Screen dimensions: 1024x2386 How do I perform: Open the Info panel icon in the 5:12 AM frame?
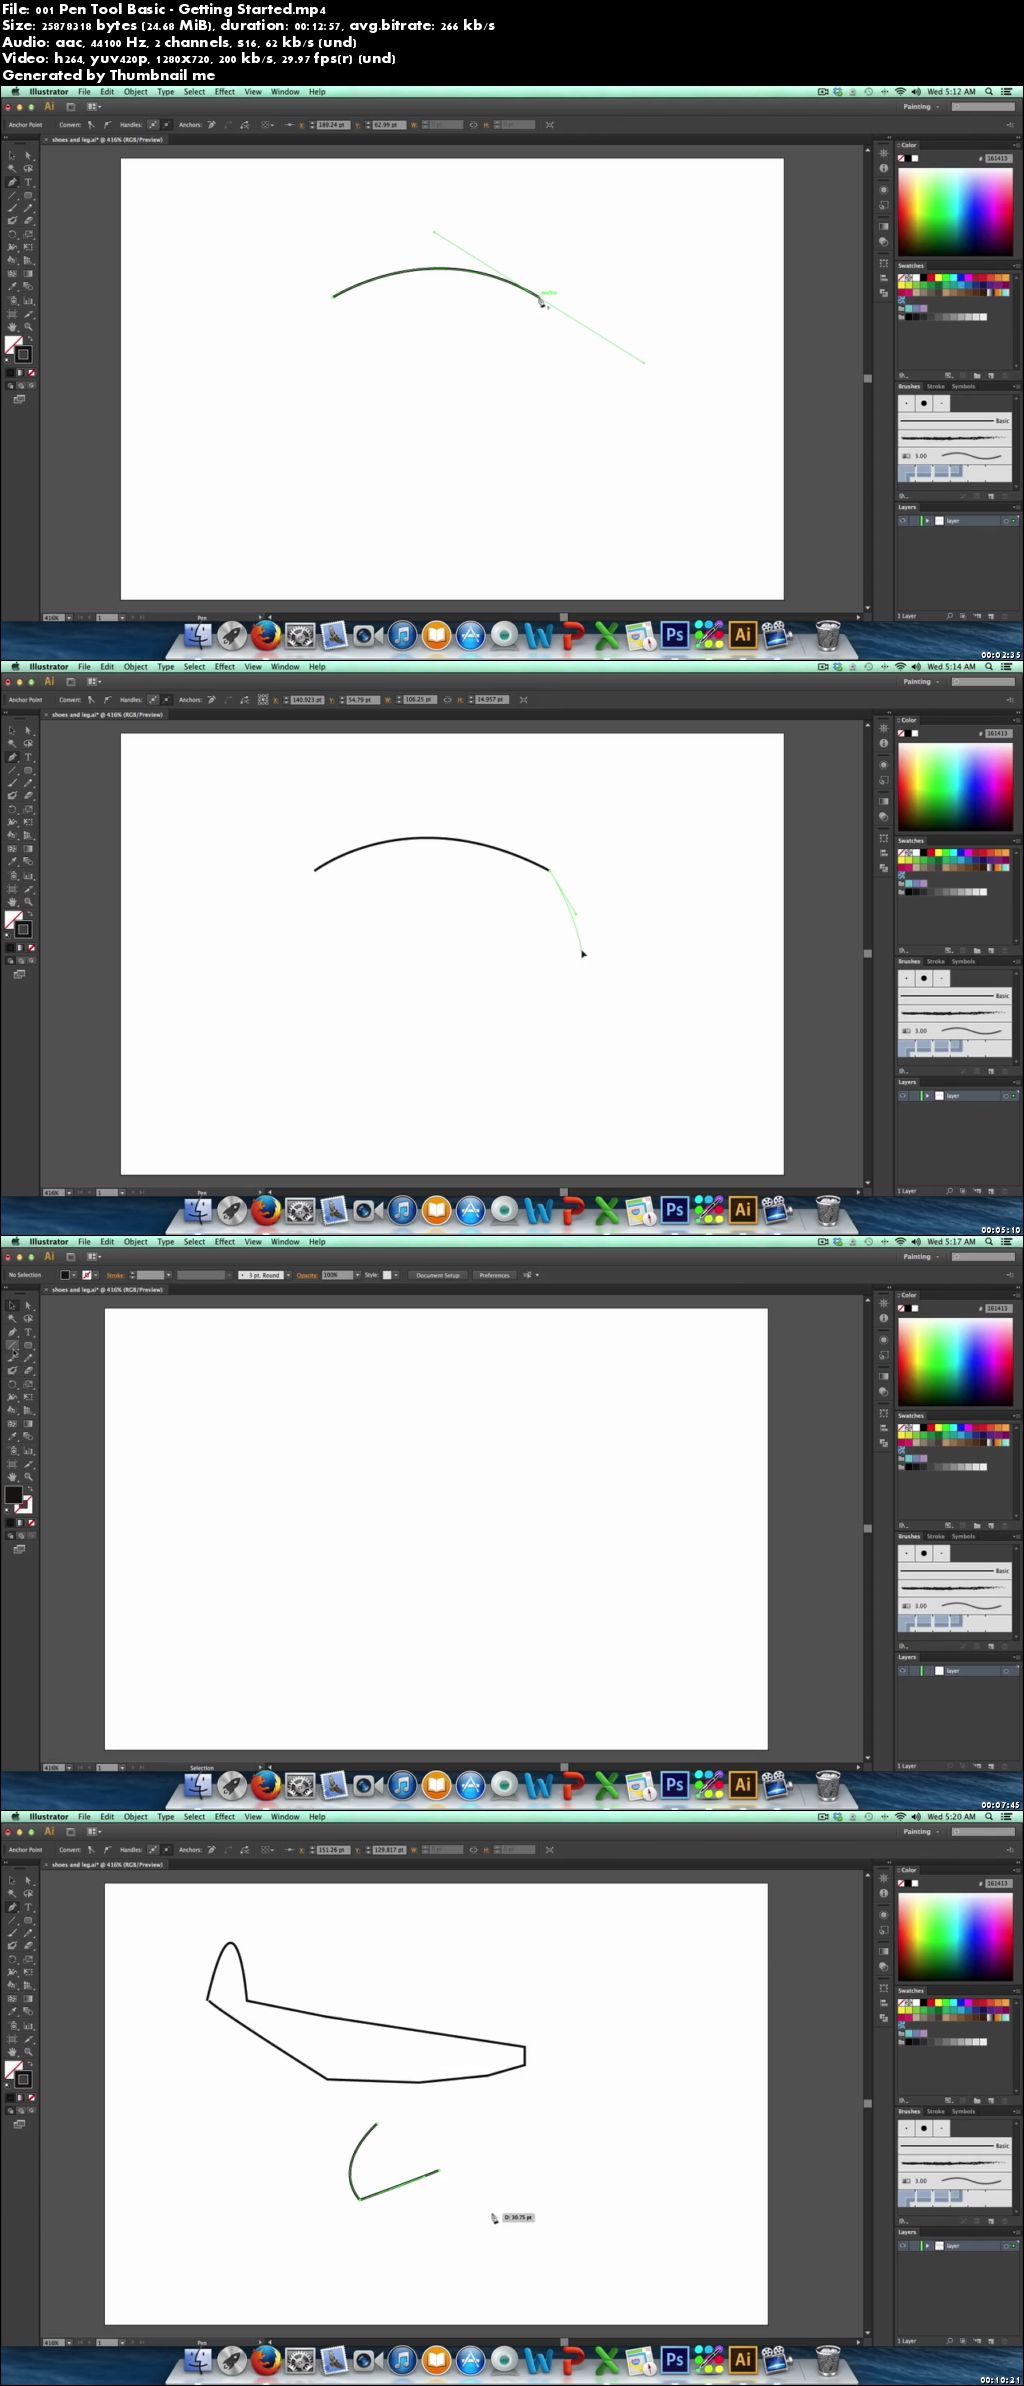point(884,168)
